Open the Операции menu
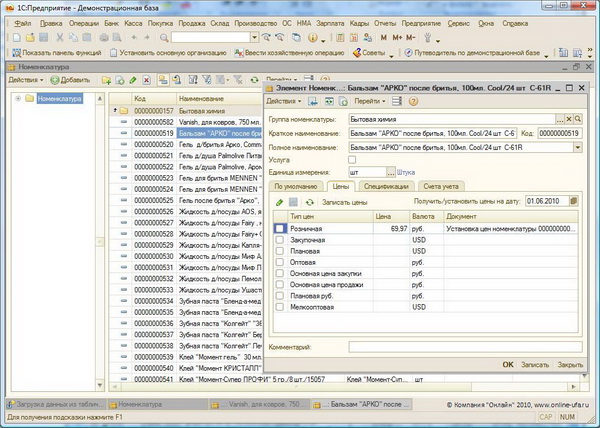The width and height of the screenshot is (600, 428). coord(84,23)
